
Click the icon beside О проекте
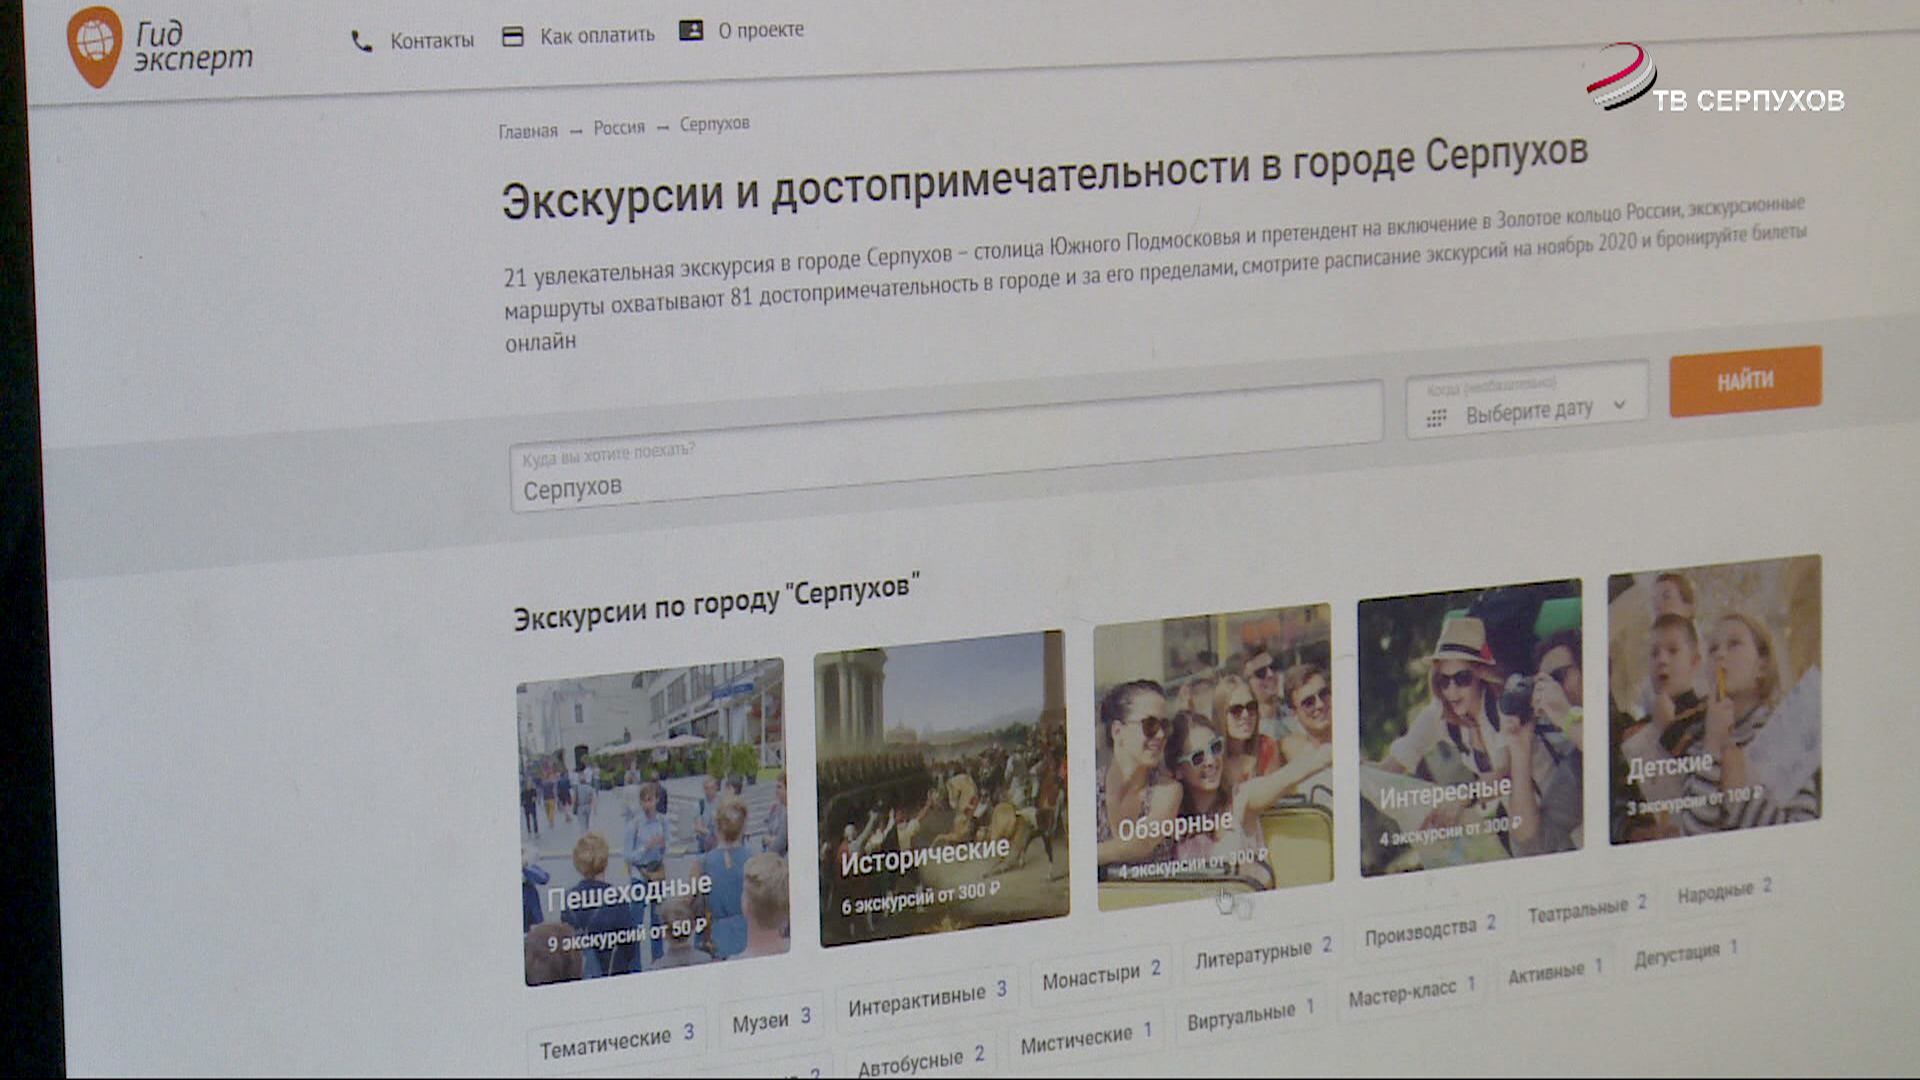coord(691,30)
